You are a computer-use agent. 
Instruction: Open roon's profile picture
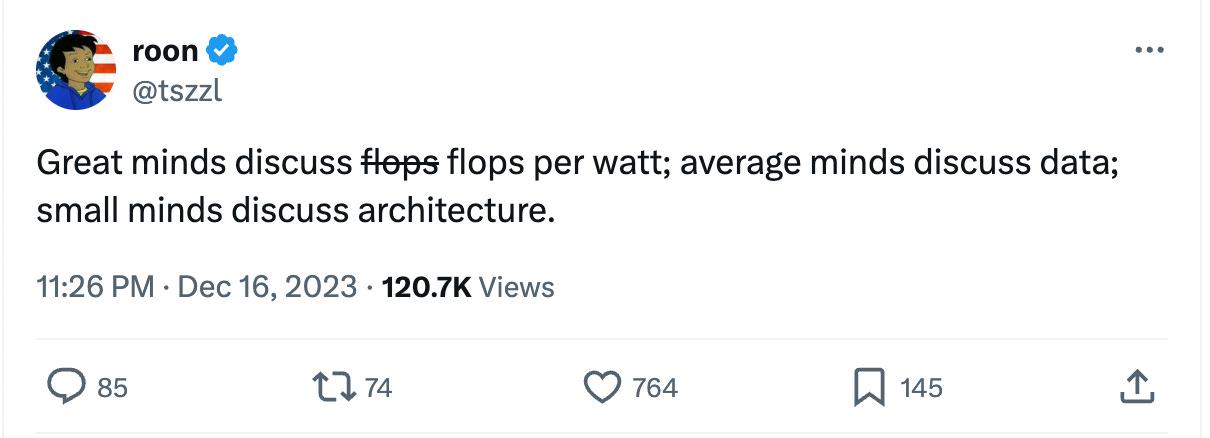76,70
